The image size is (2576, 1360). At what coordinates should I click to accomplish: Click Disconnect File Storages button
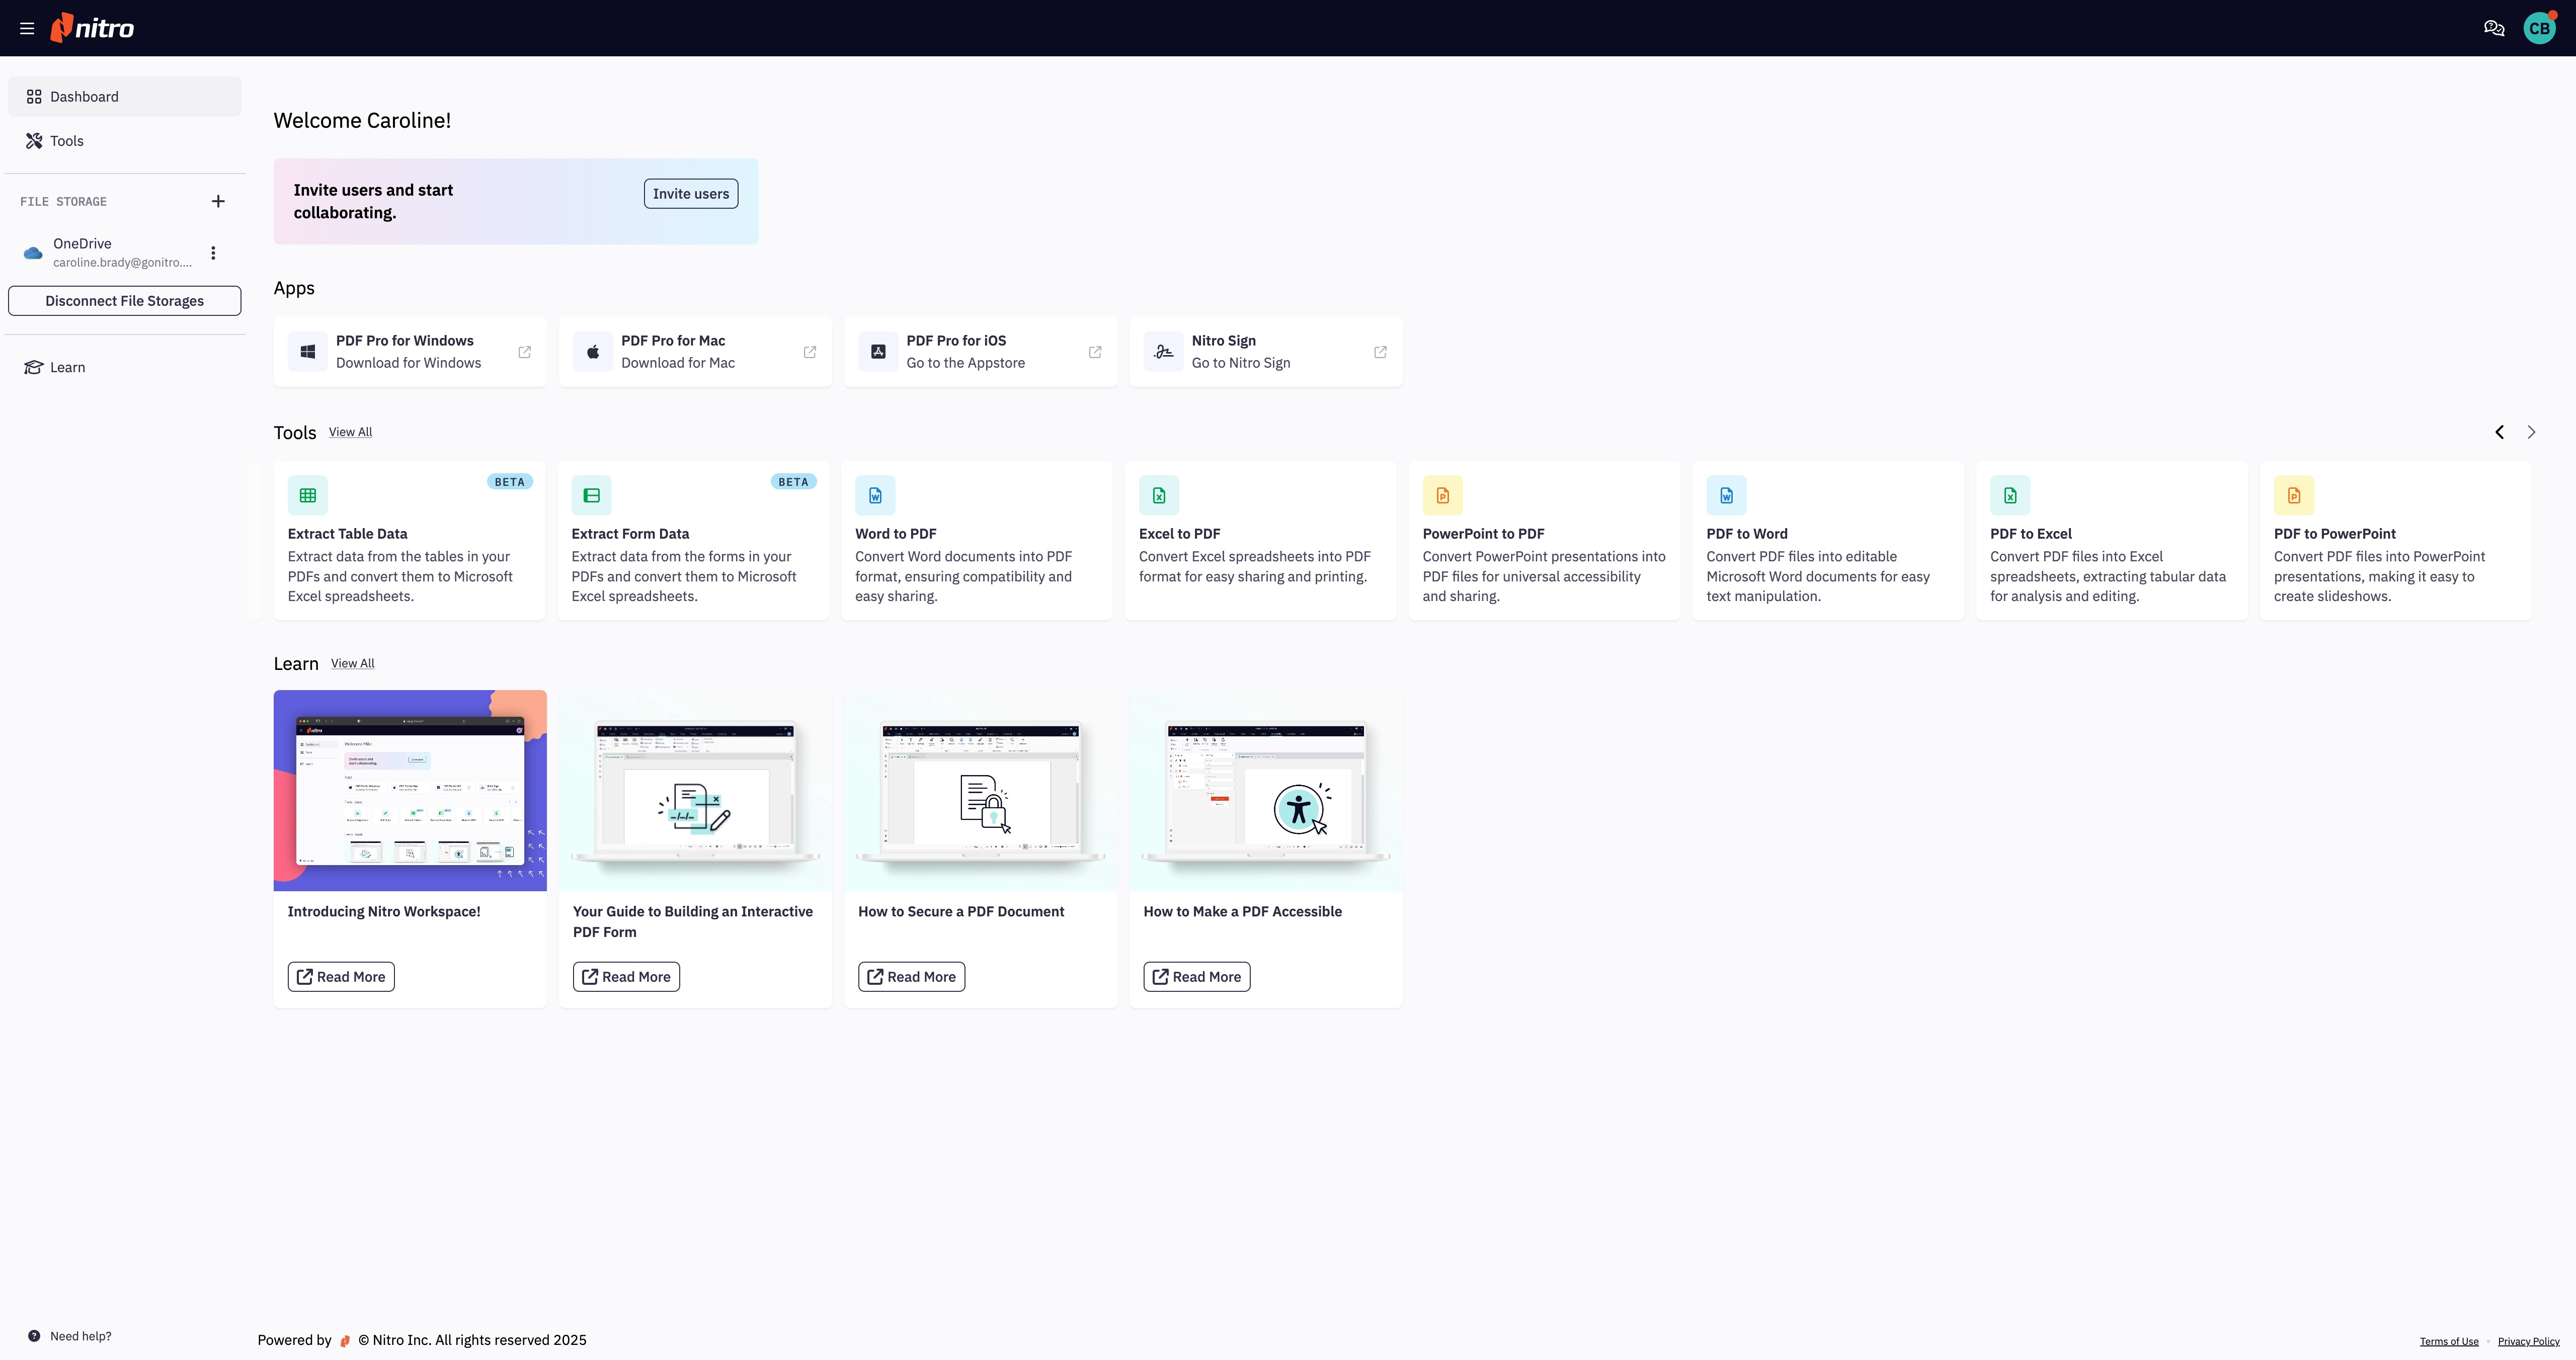coord(125,301)
